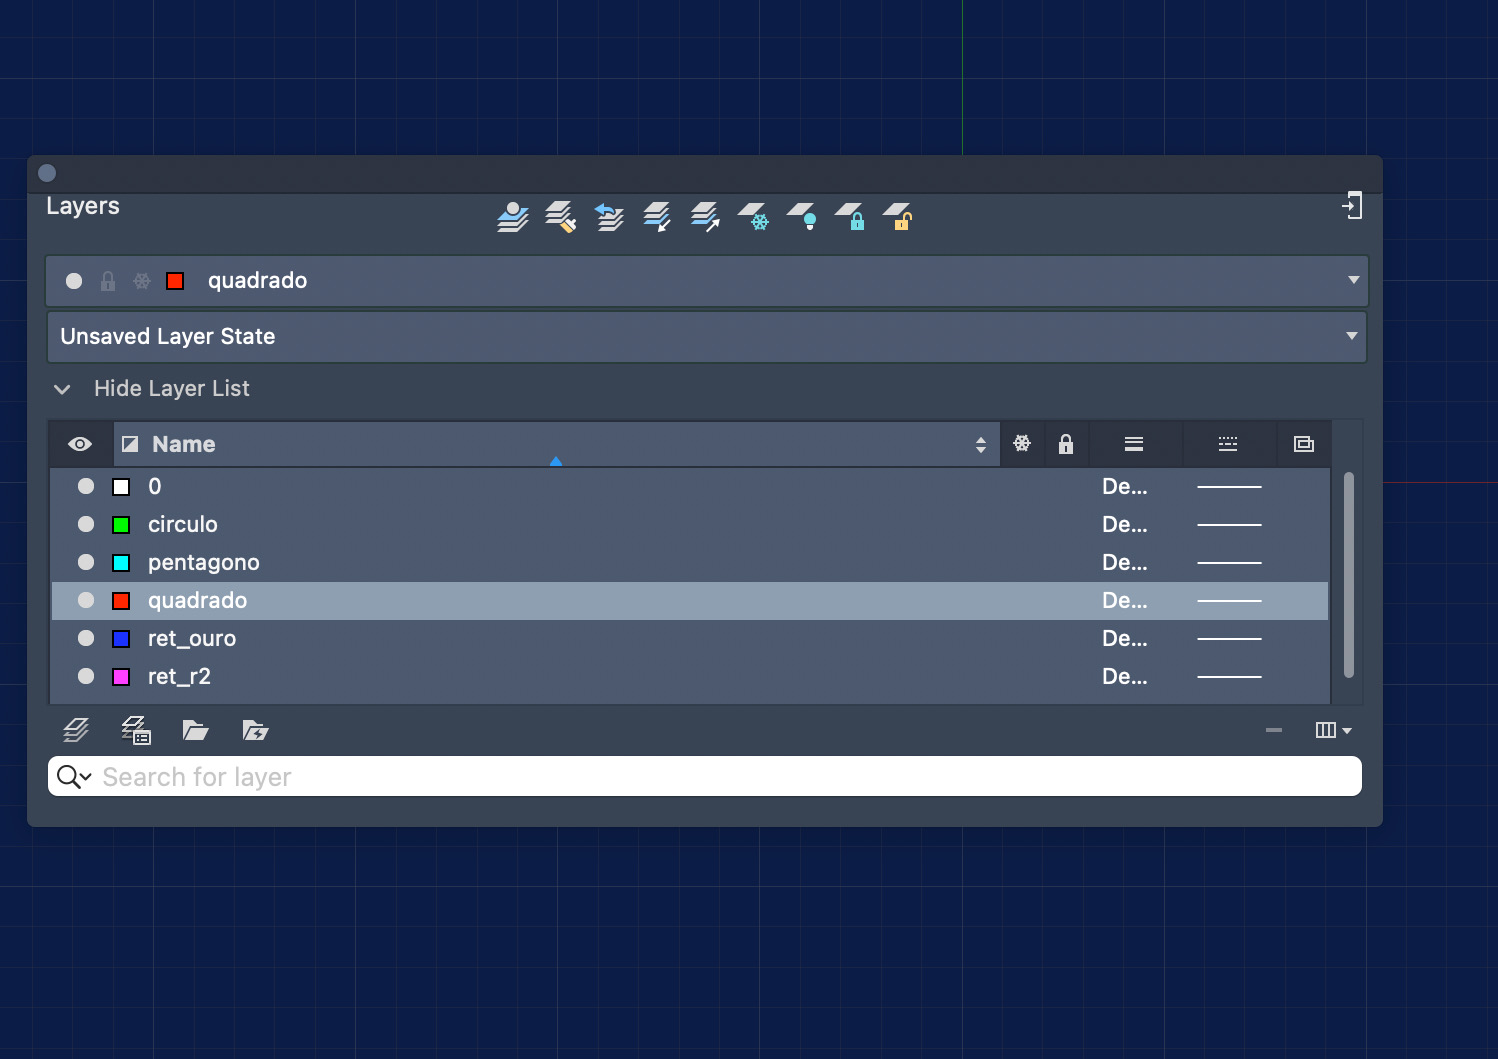Toggle current layer freeze icon in dropdown
The width and height of the screenshot is (1498, 1059).
click(142, 281)
